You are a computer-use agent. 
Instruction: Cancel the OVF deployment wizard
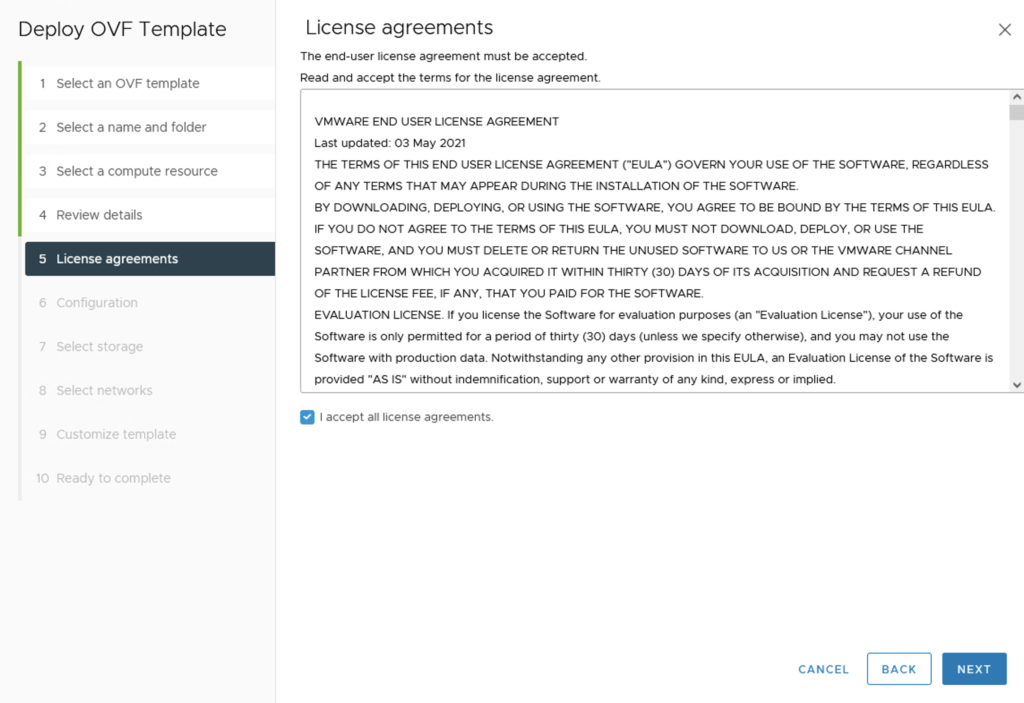(x=823, y=669)
